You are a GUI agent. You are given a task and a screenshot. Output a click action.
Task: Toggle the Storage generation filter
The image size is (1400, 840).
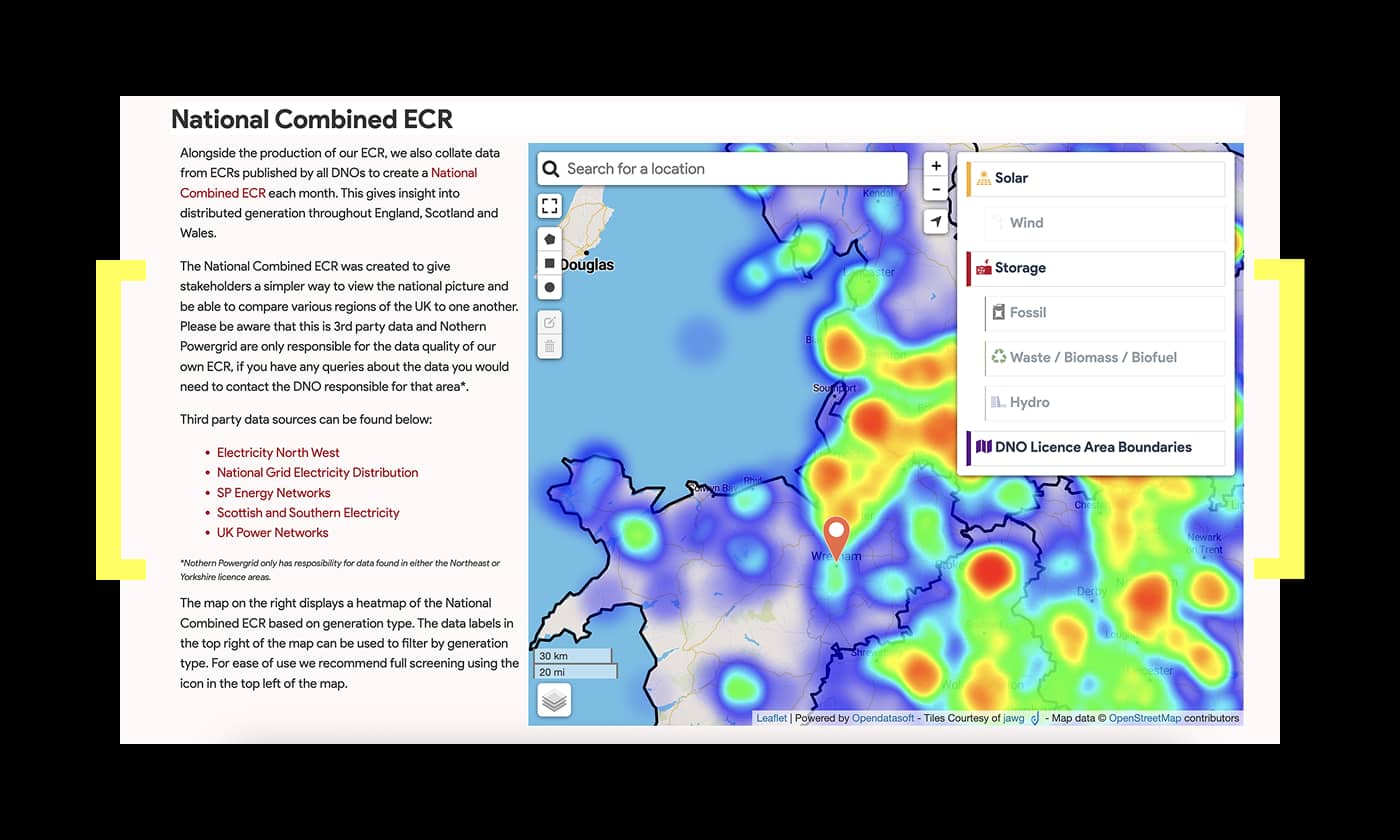(1096, 268)
